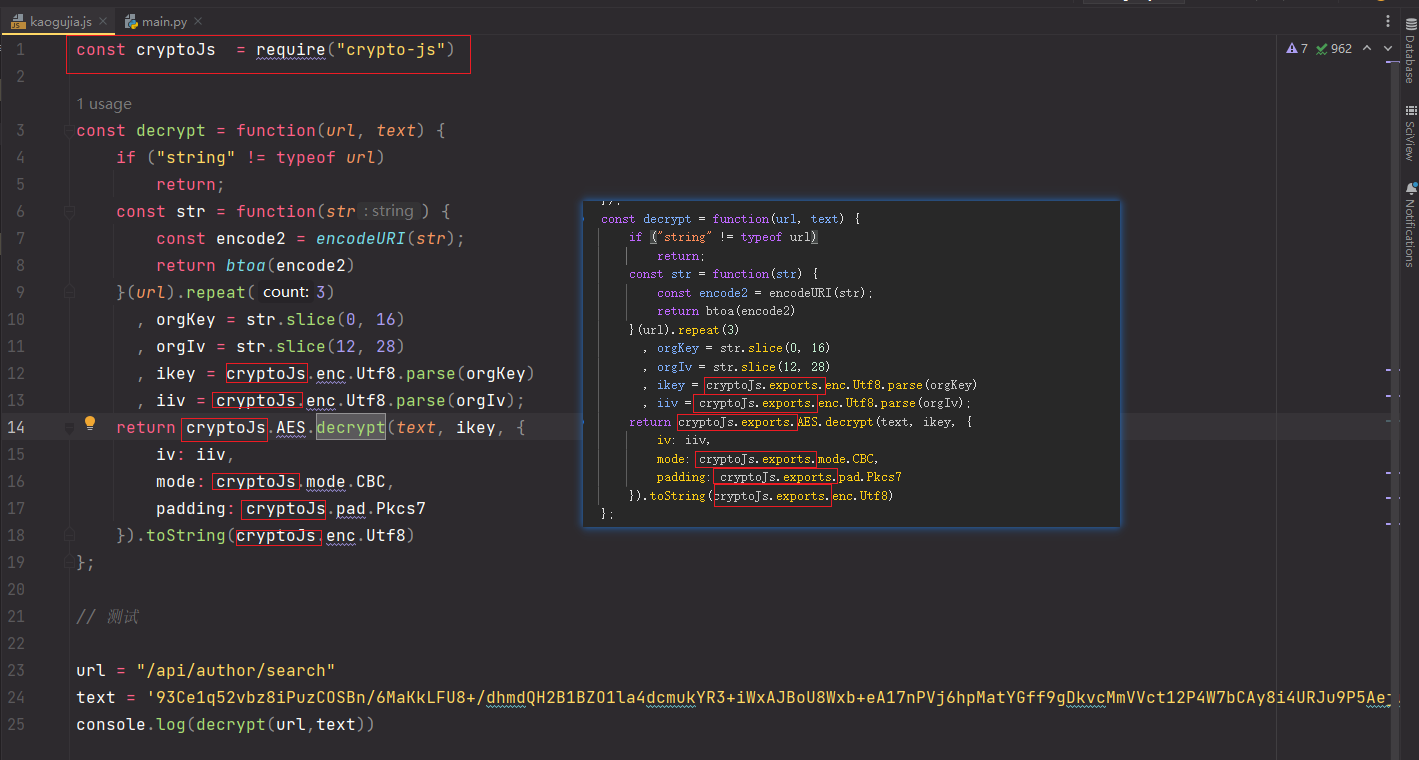The image size is (1419, 760).
Task: Click typeof keyword on line 4
Action: 306,157
